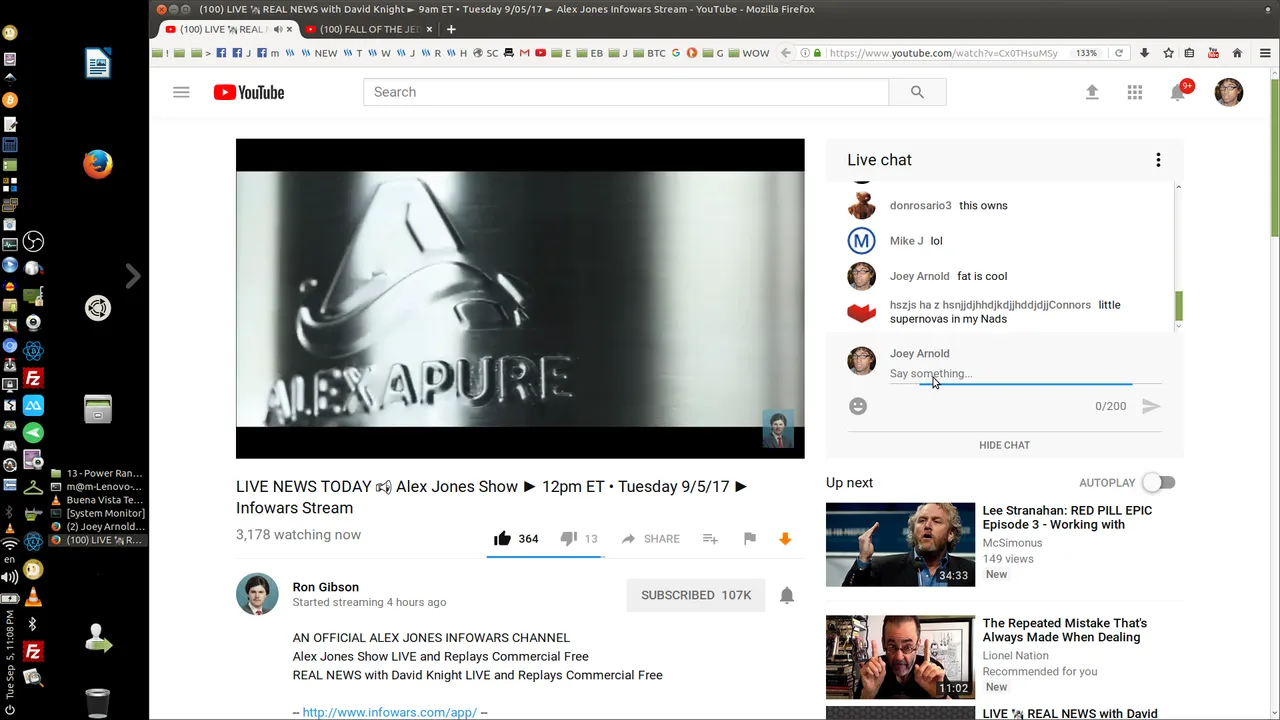1280x720 pixels.
Task: Reload the page in Firefox
Action: coord(1119,53)
